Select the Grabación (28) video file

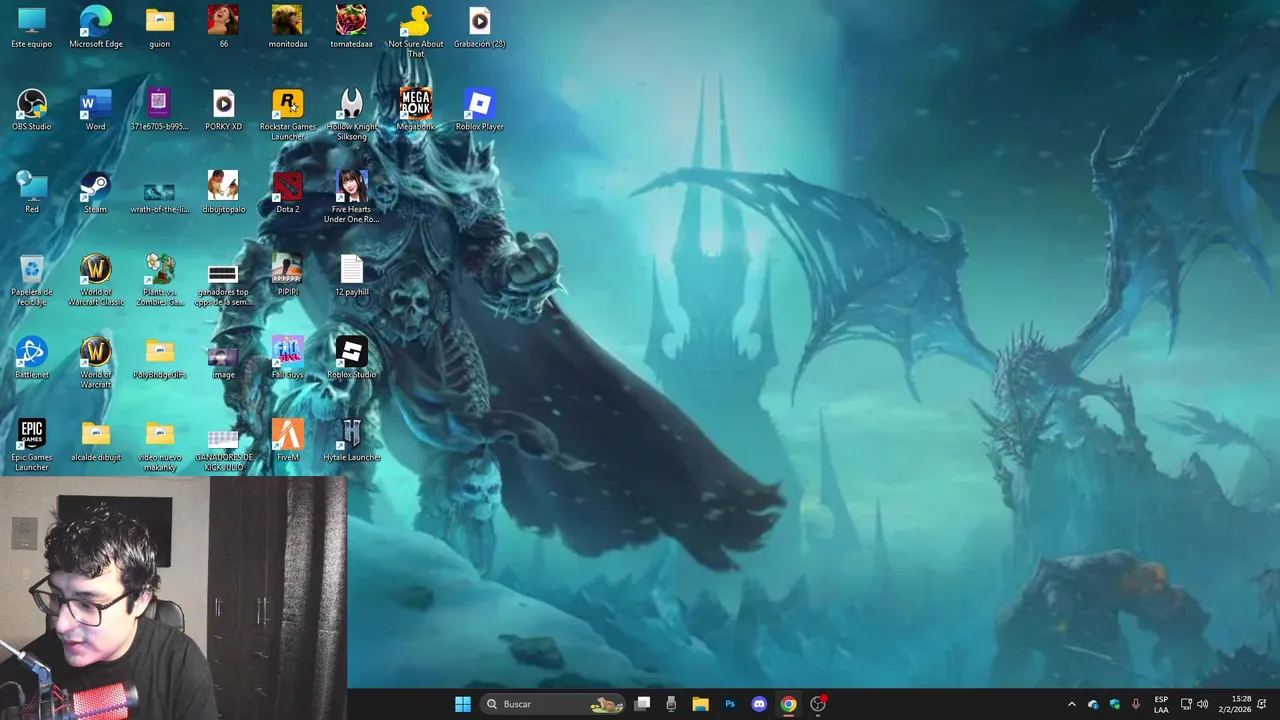click(x=479, y=27)
